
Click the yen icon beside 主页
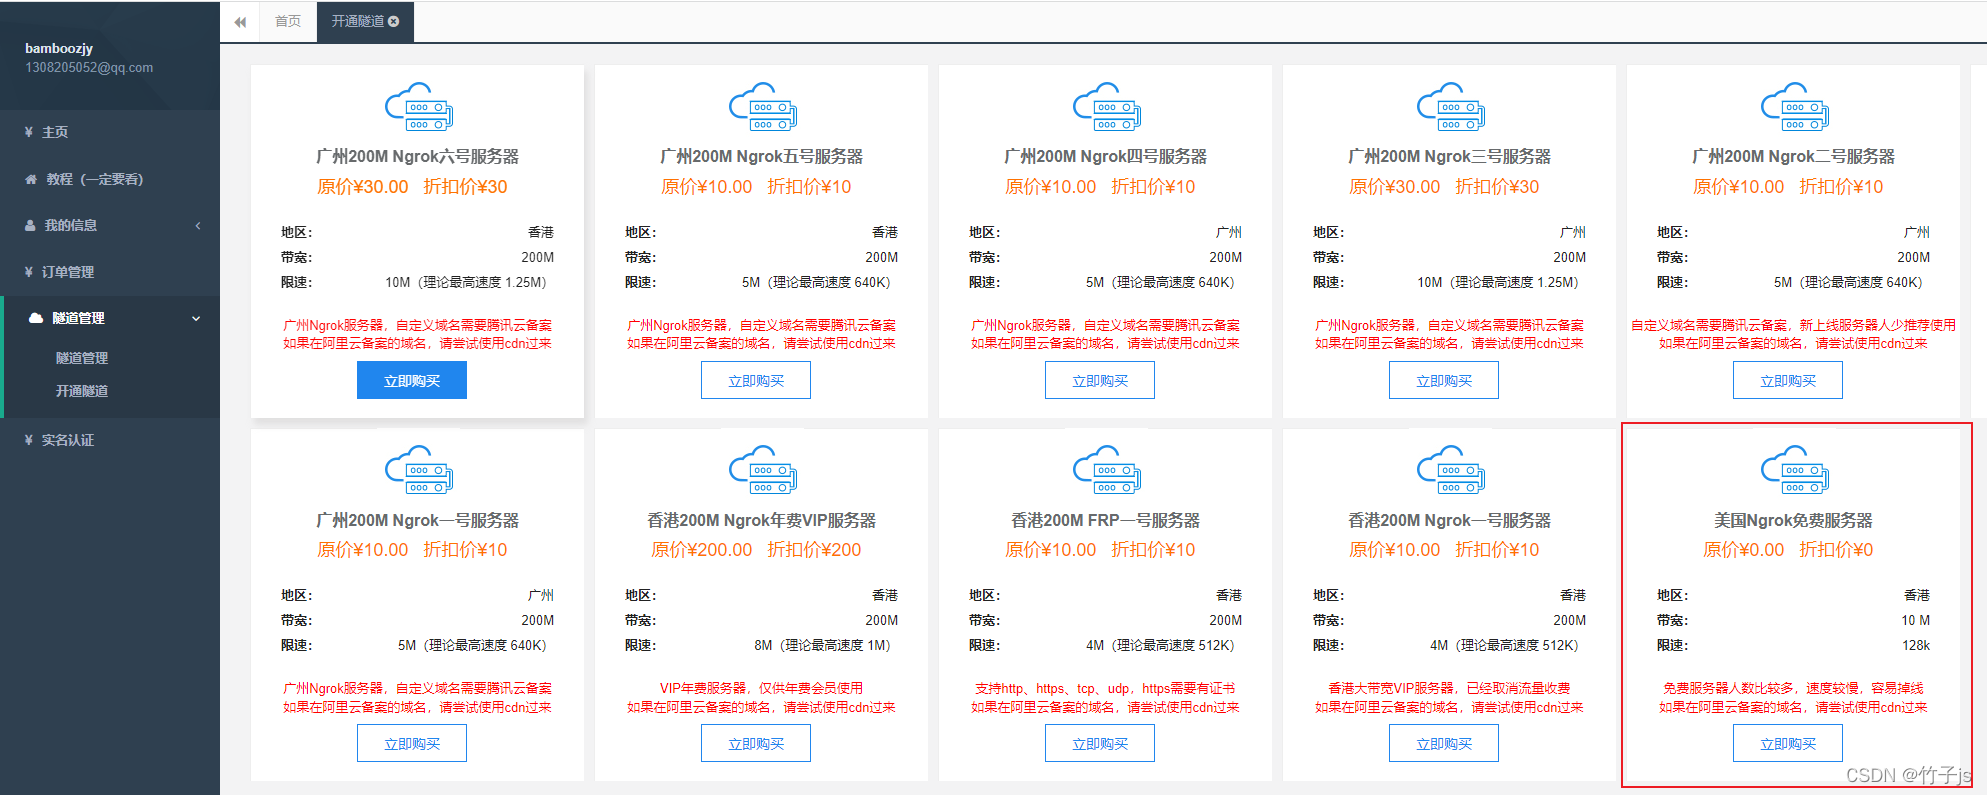tap(29, 132)
